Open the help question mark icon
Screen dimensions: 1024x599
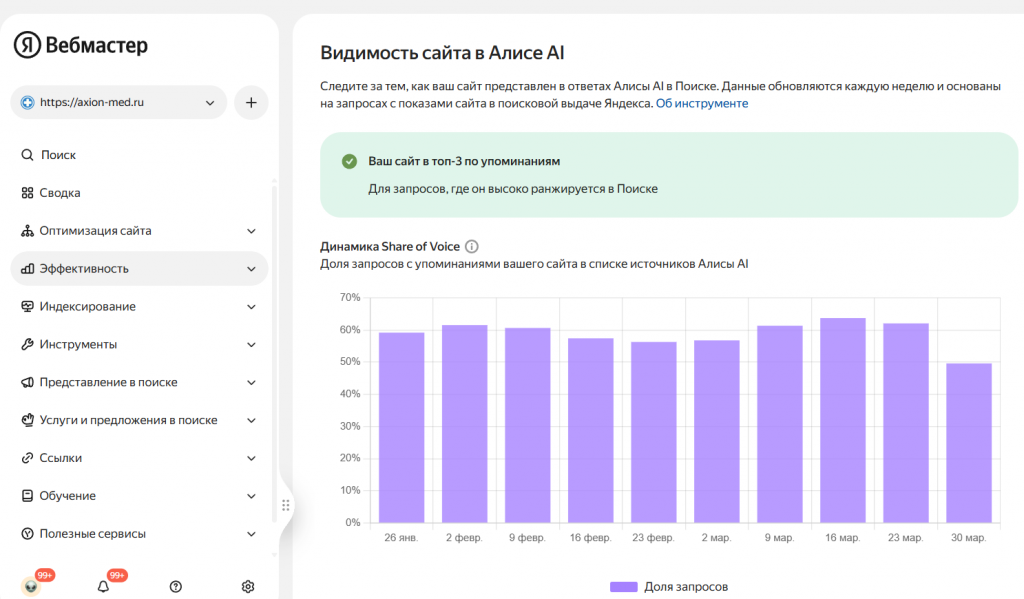(176, 587)
